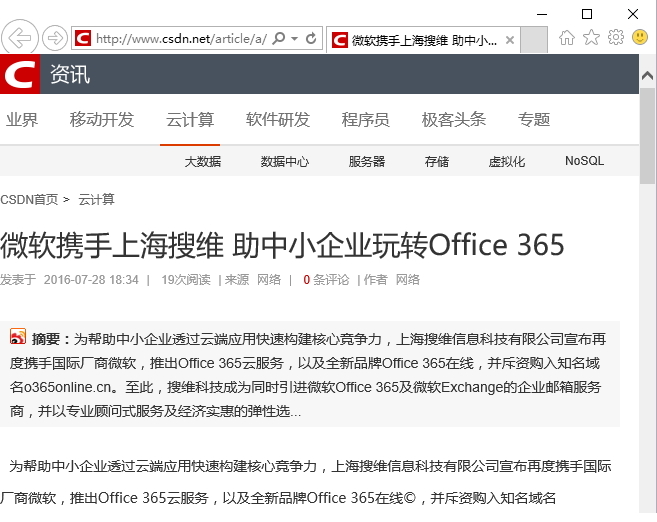
Task: Open the 大数据 subcategory
Action: point(203,161)
